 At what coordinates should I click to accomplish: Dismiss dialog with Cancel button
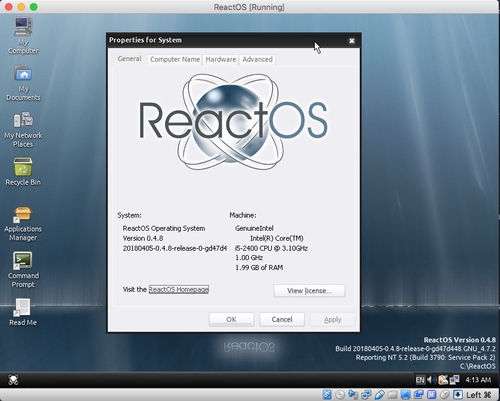tap(282, 319)
